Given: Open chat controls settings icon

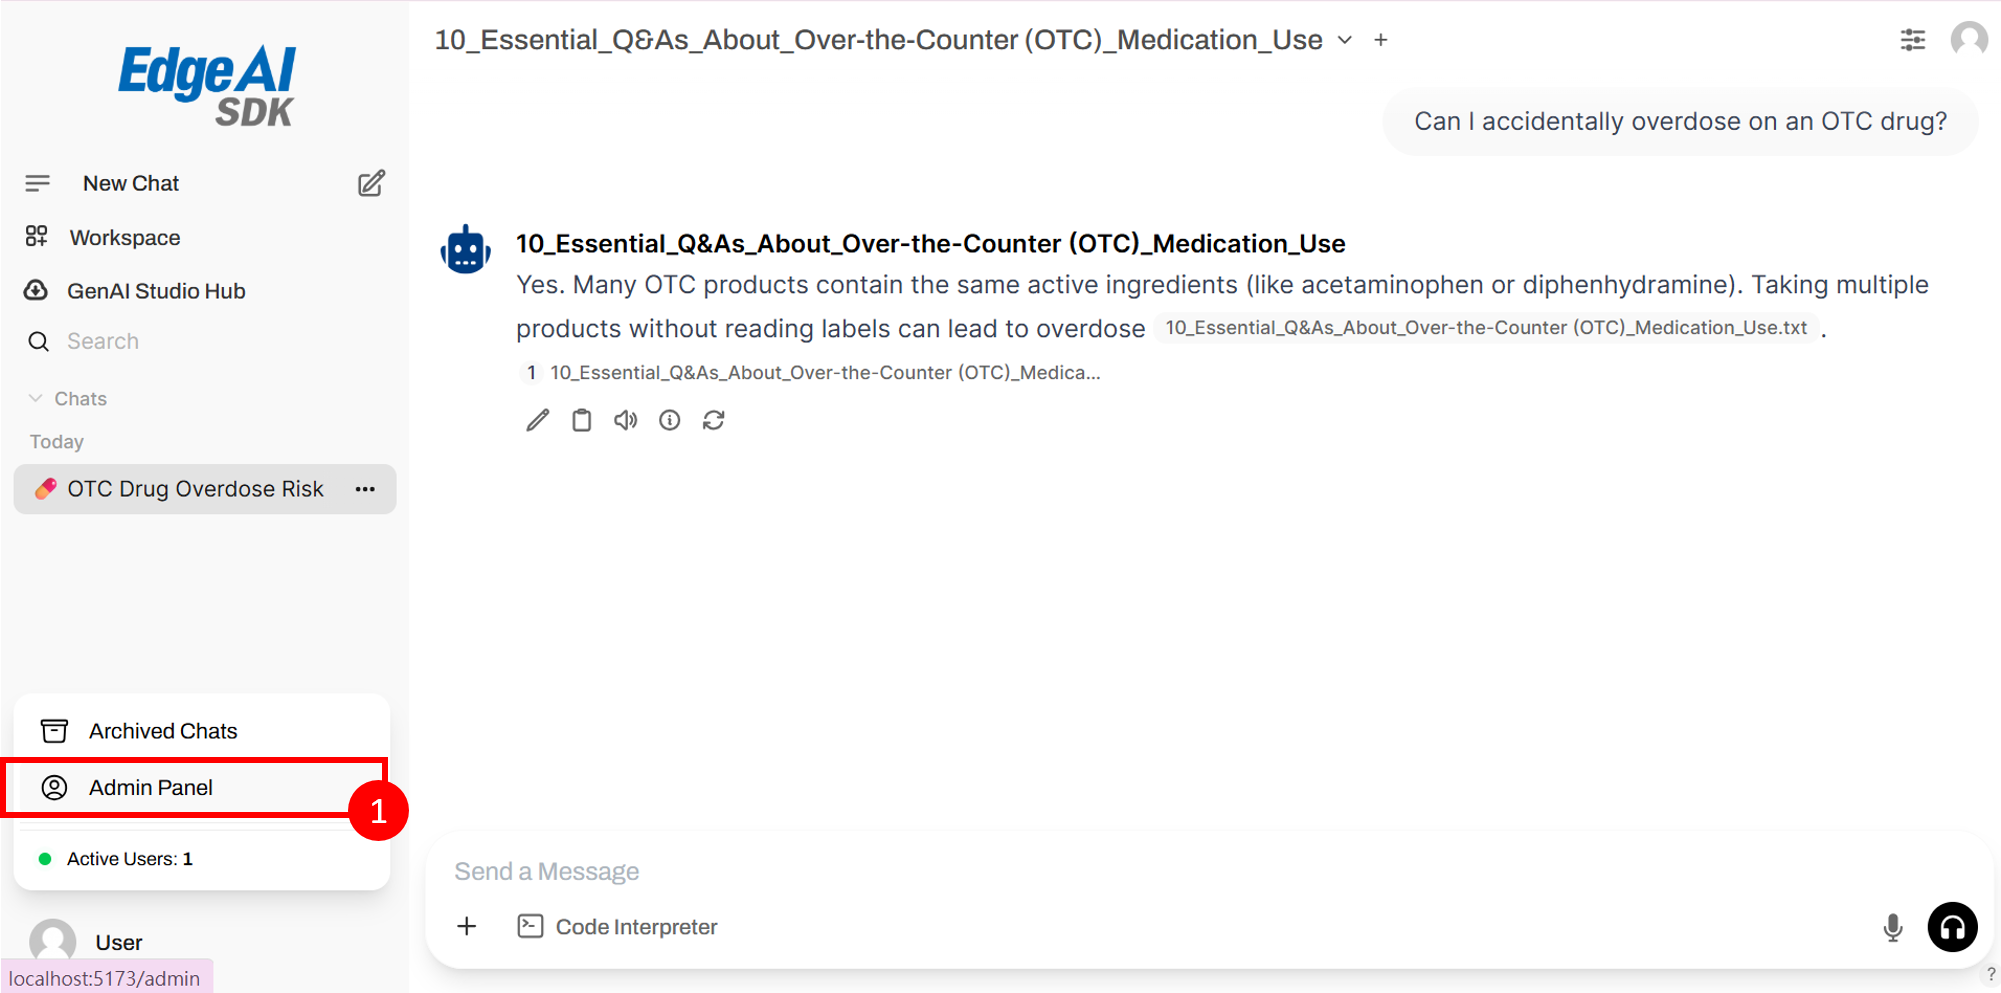Looking at the screenshot, I should (1912, 40).
